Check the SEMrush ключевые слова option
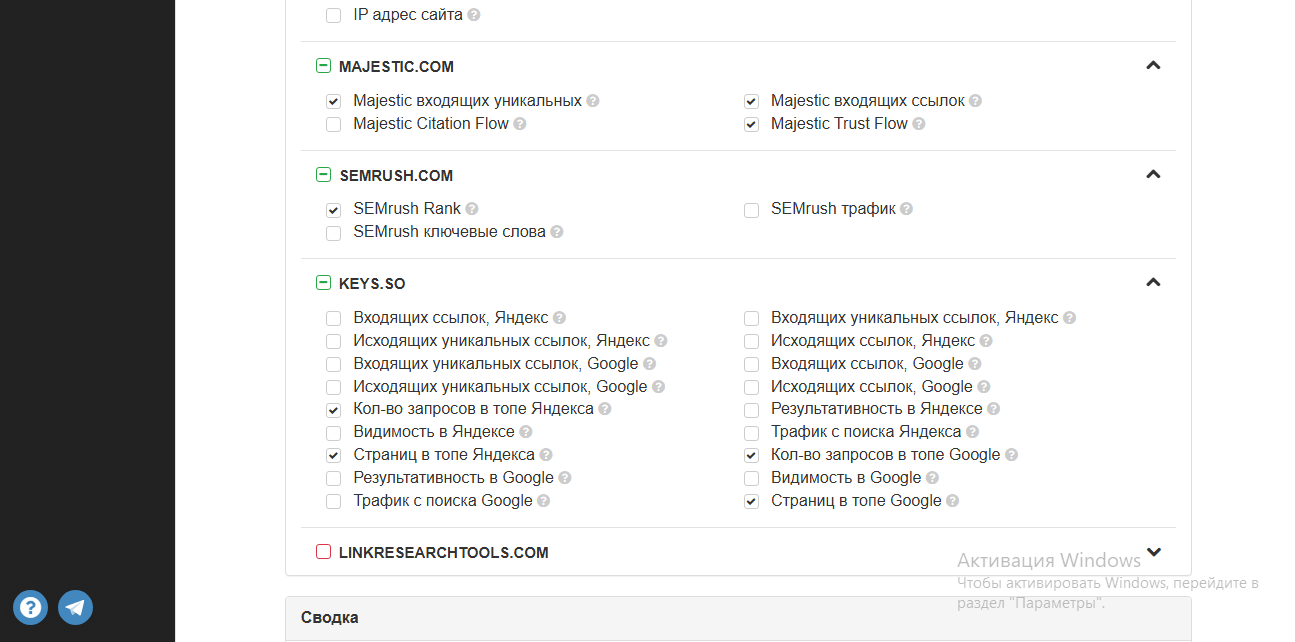This screenshot has width=1295, height=642. tap(333, 232)
